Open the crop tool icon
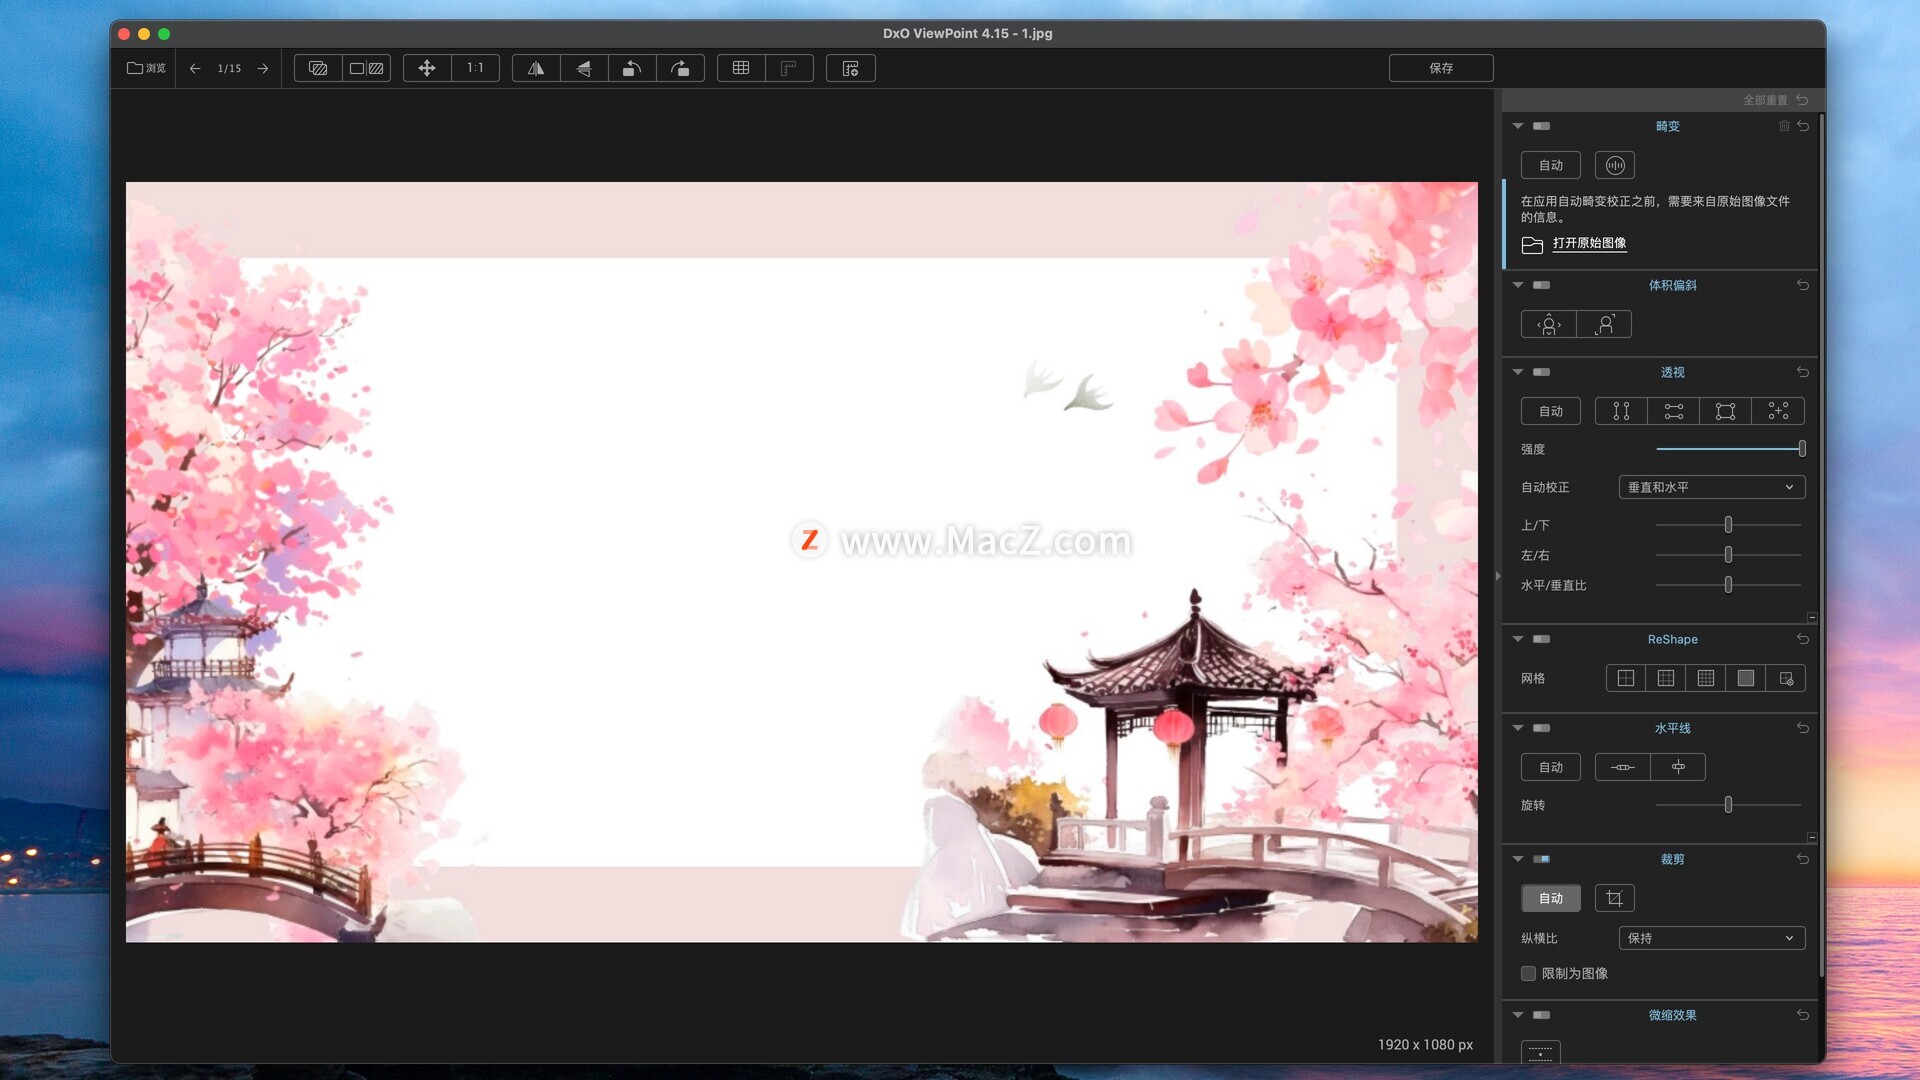Screen dimensions: 1920x1080 1614,898
